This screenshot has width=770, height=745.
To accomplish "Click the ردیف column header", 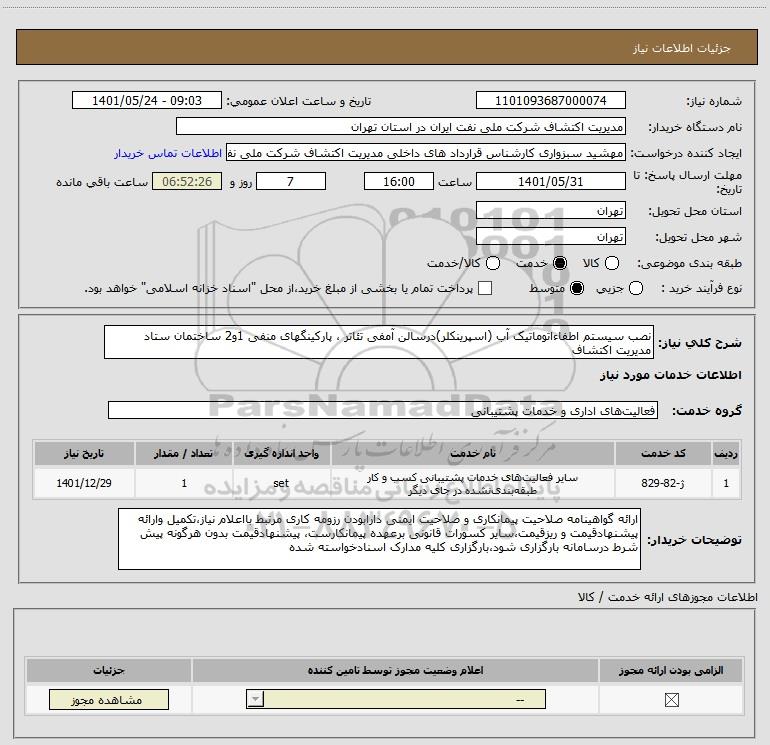I will click(x=726, y=453).
